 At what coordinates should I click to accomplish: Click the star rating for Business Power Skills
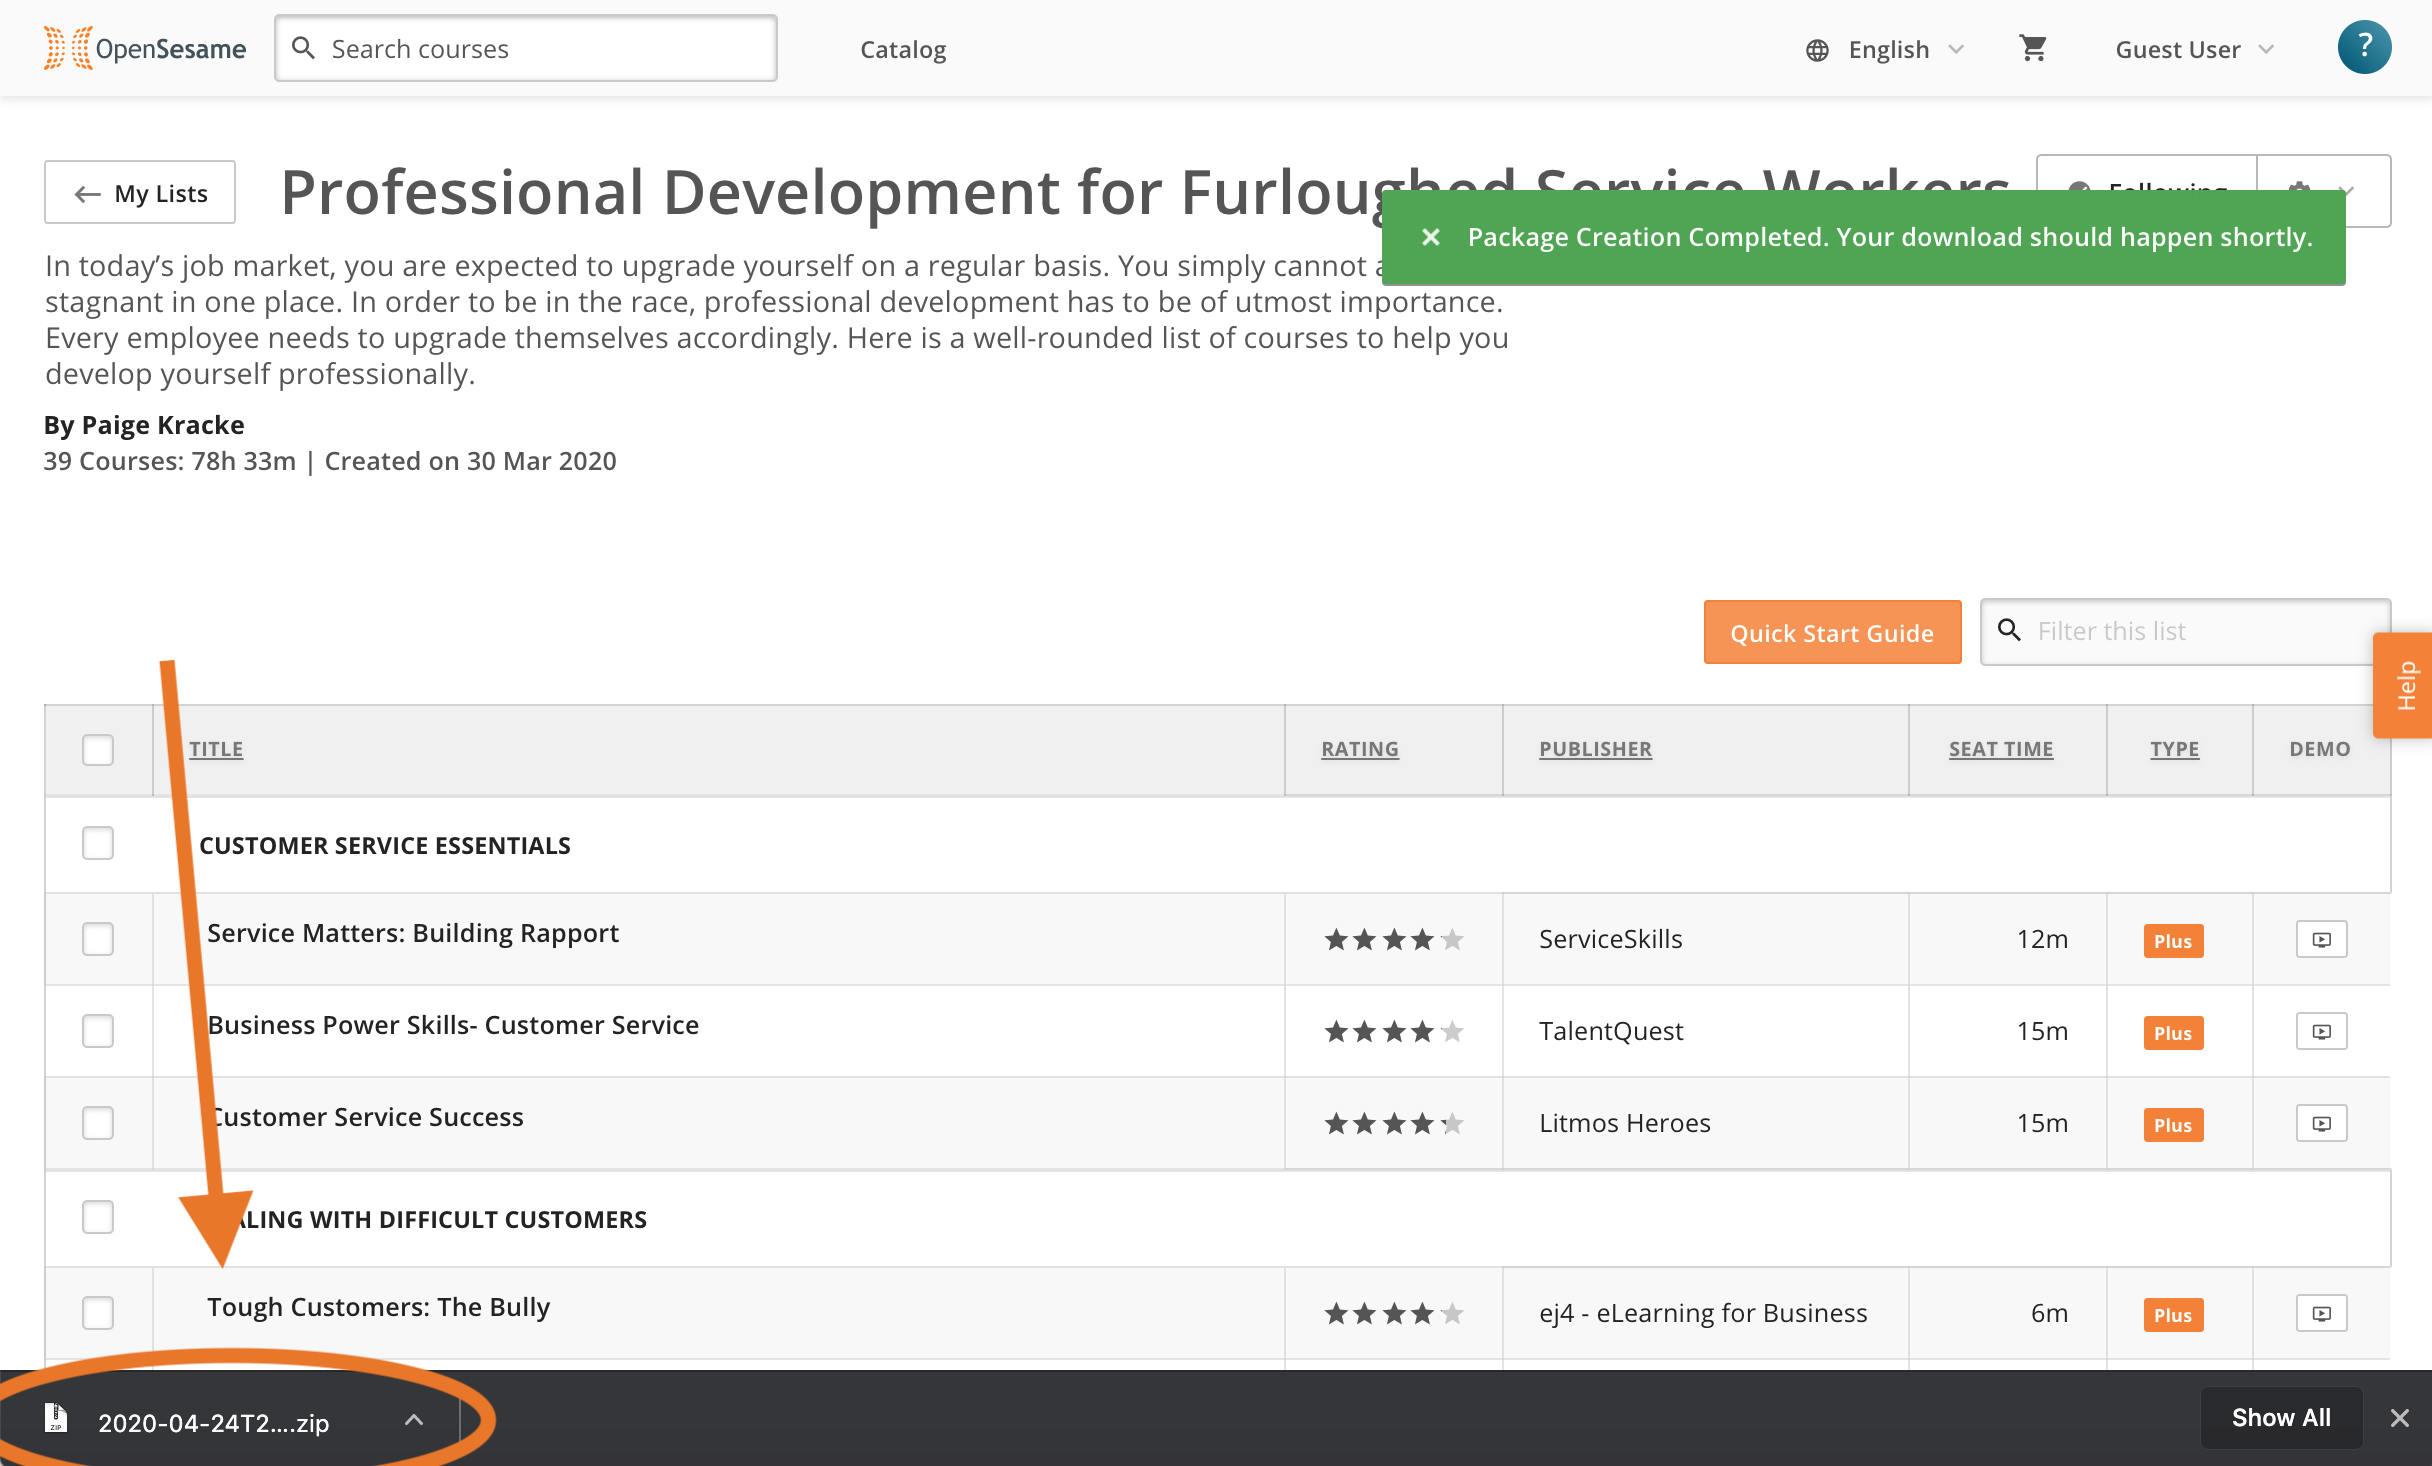pos(1394,1031)
